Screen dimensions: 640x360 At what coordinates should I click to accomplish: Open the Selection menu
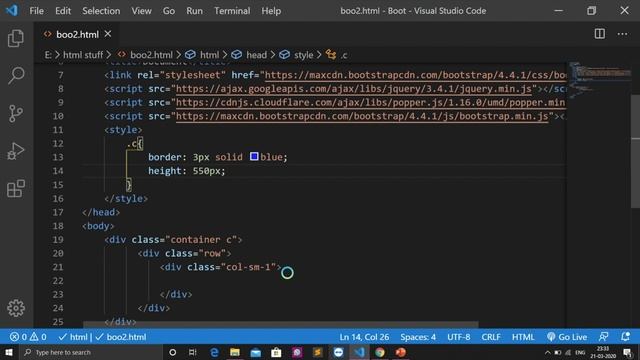tap(101, 11)
